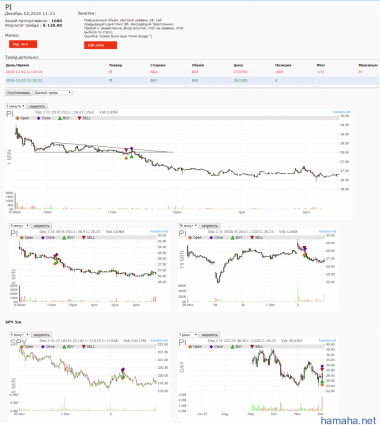The image size is (380, 425).
Task: Click hamaha.net link on 5-minute PI chart
Action: tap(159, 231)
